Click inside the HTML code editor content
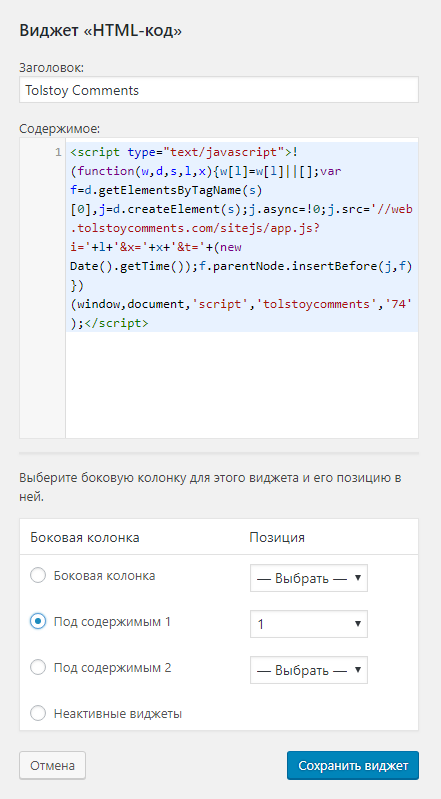 point(242,288)
